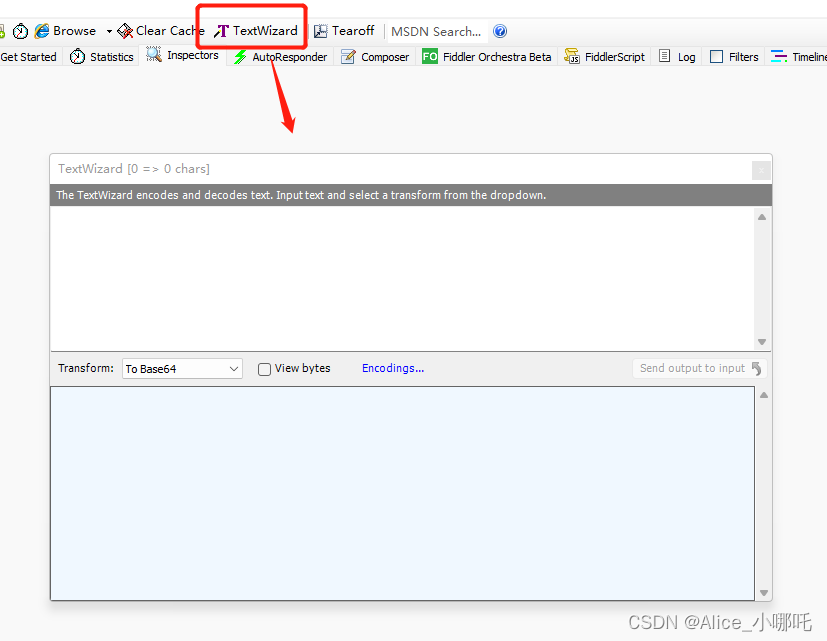Close the TextWizard dialog

pyautogui.click(x=761, y=170)
